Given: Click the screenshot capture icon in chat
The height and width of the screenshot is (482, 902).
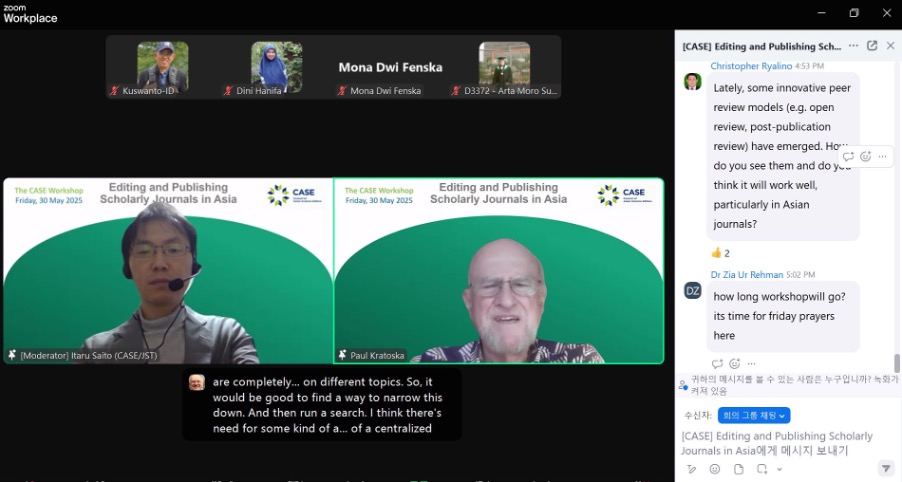Looking at the screenshot, I should coord(761,469).
